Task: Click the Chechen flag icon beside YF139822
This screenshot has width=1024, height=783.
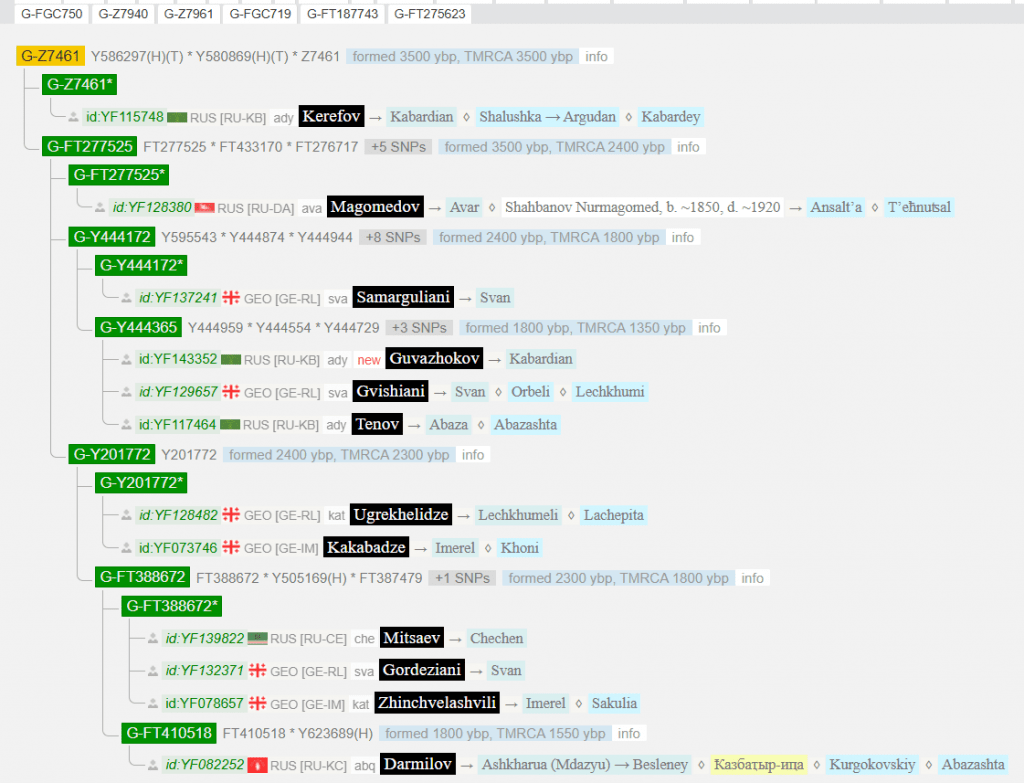Action: pos(257,638)
